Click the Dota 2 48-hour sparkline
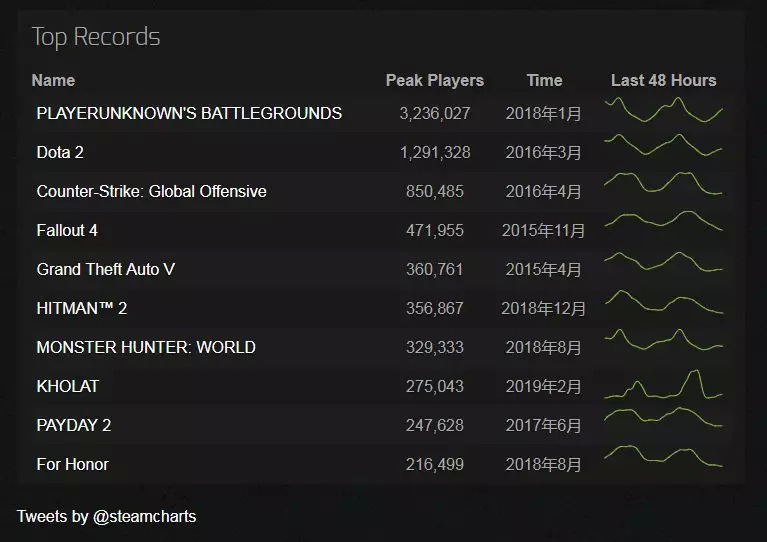This screenshot has height=542, width=767. click(x=663, y=145)
